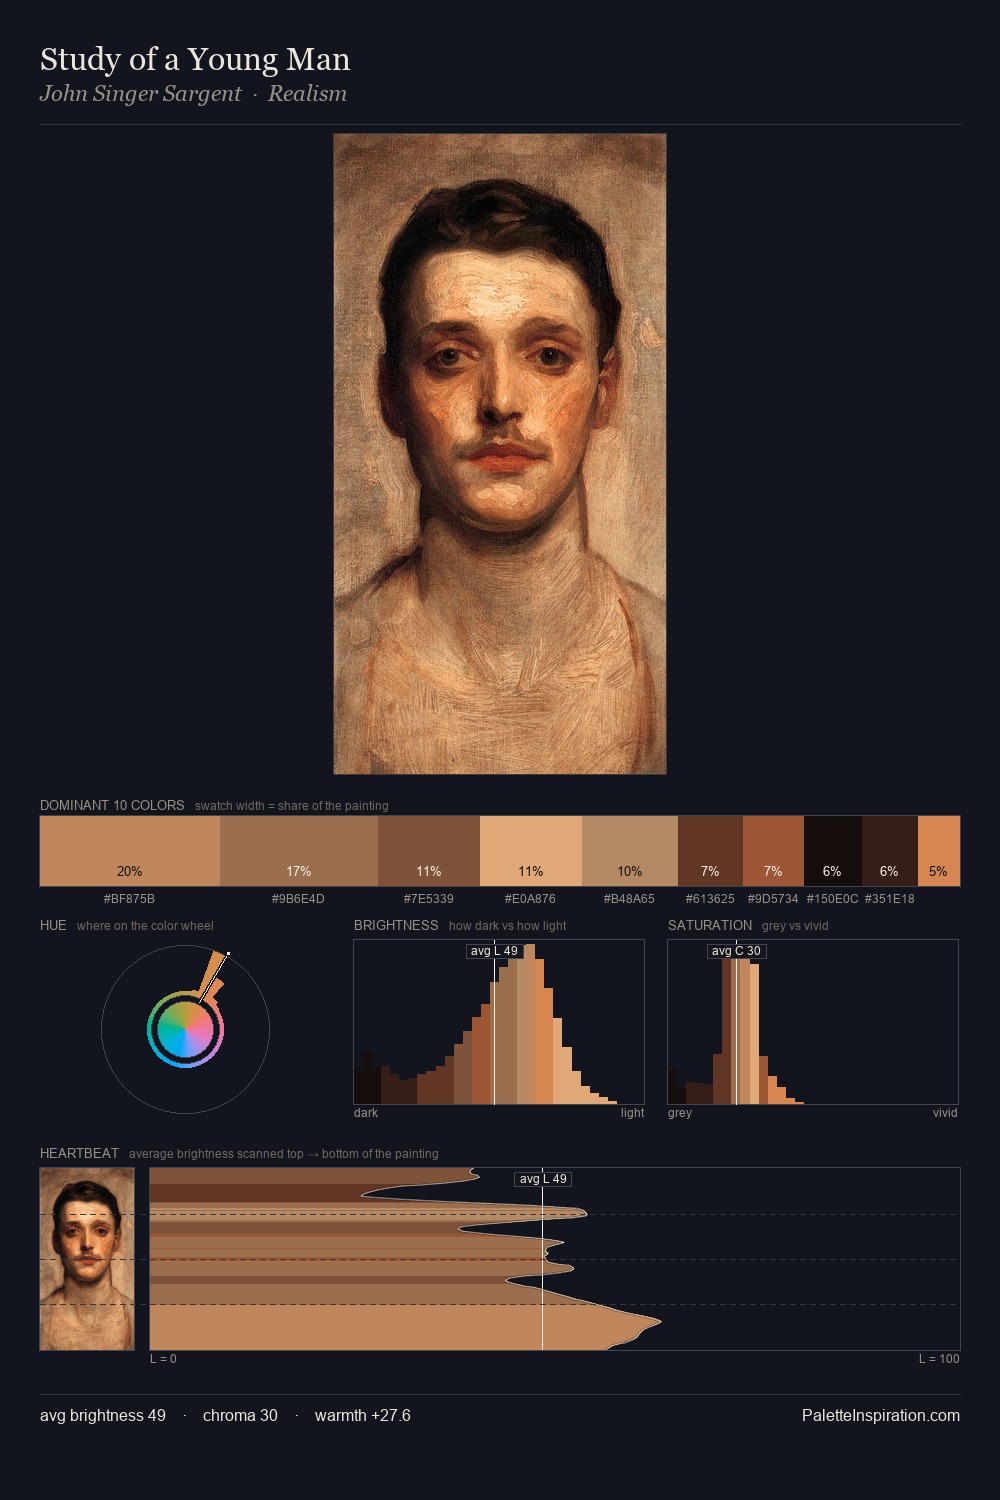Click the DOMINANT 10 COLORS heading

tap(112, 805)
